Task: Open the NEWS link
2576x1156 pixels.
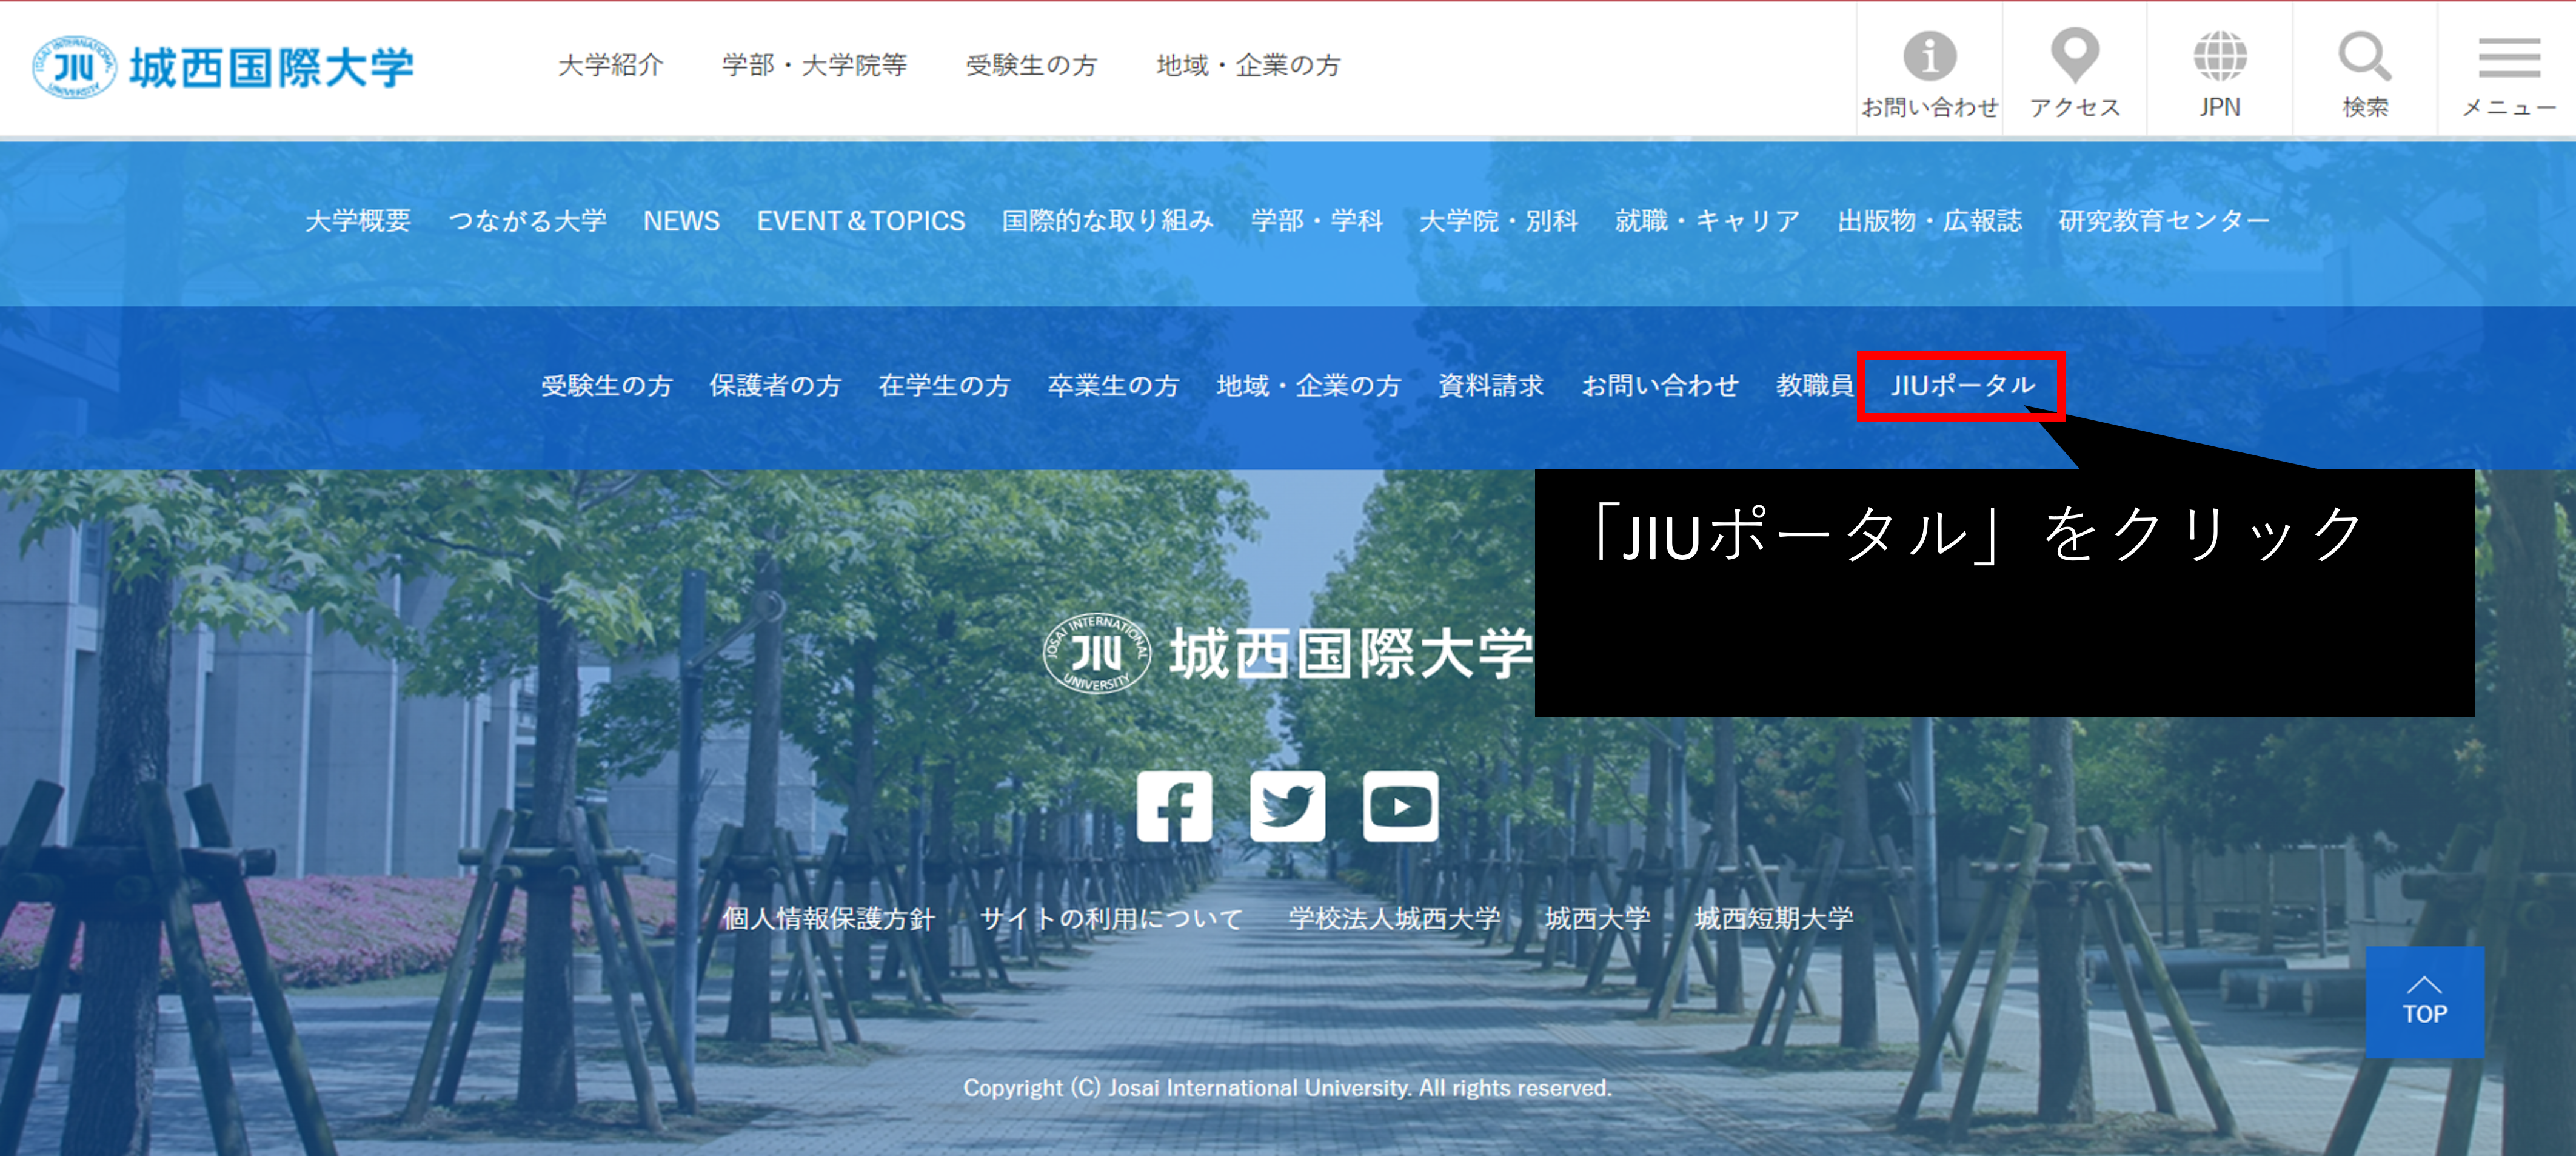Action: pyautogui.click(x=681, y=220)
